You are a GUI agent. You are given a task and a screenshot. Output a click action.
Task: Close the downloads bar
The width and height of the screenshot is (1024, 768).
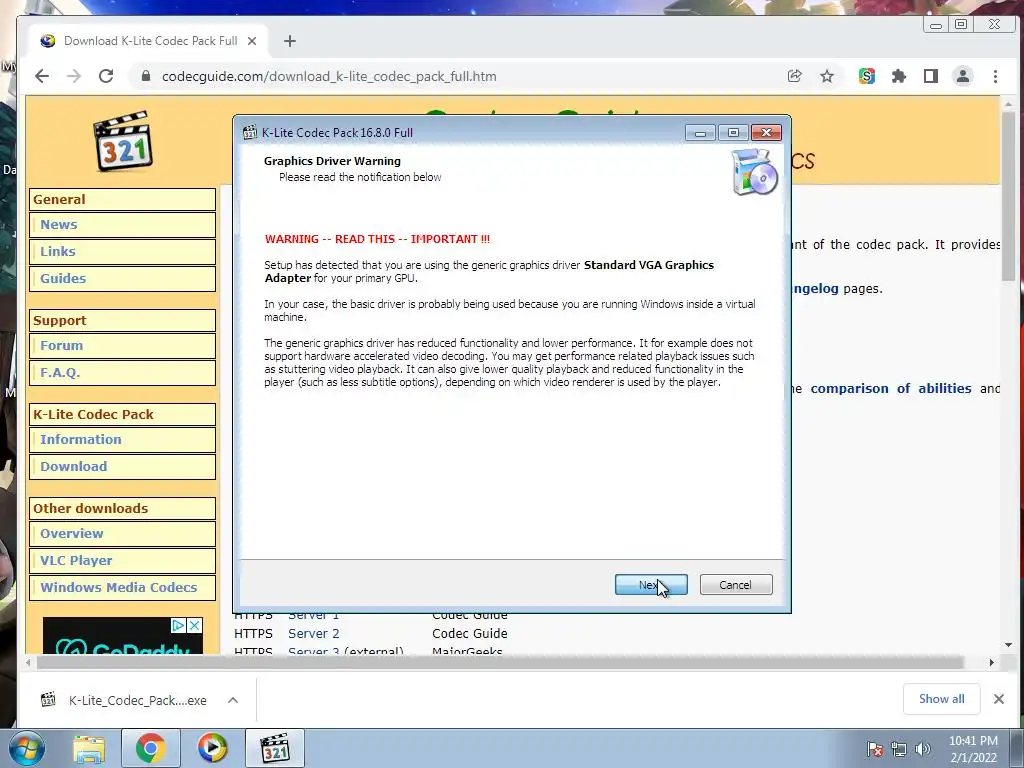(999, 699)
